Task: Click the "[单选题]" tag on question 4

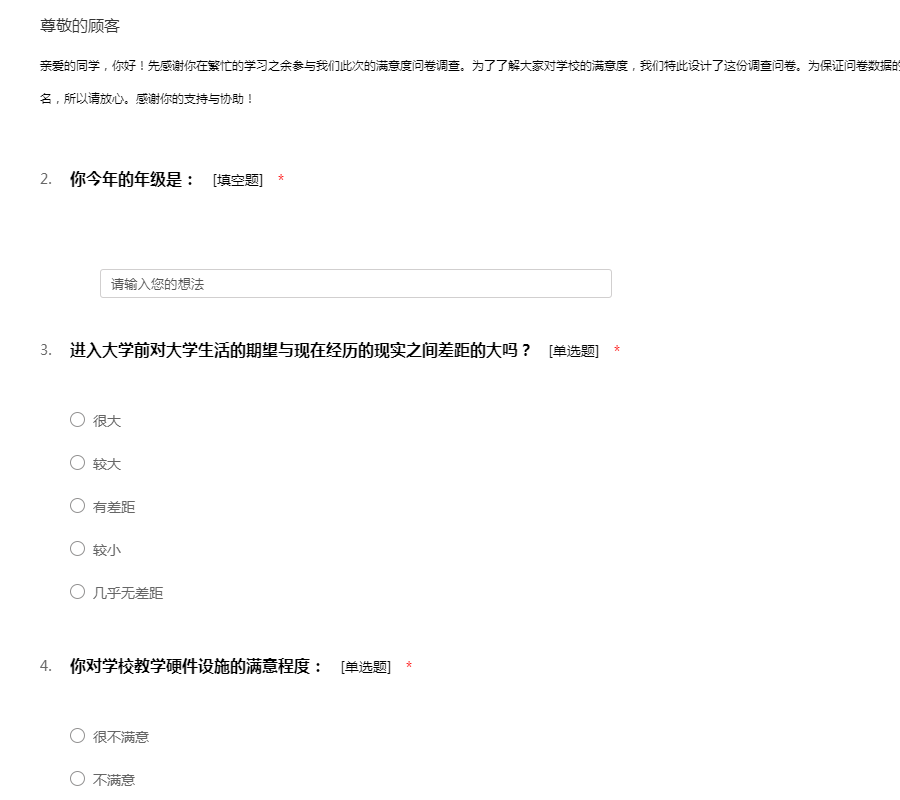Action: (x=365, y=667)
